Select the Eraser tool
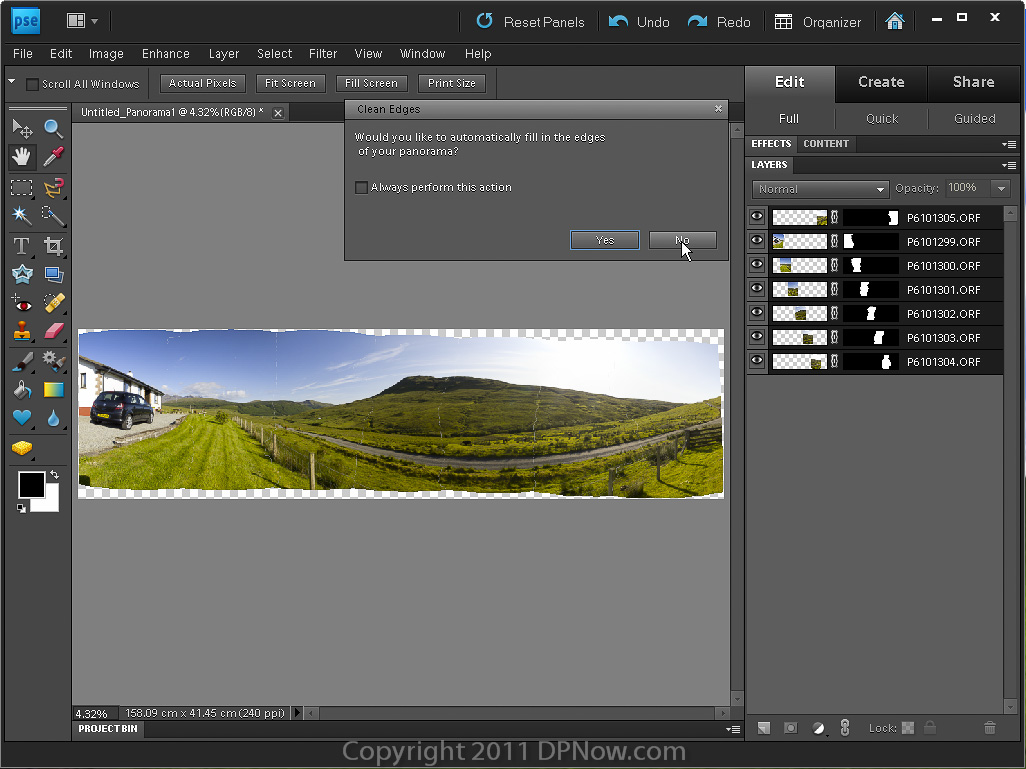1026x769 pixels. [54, 331]
